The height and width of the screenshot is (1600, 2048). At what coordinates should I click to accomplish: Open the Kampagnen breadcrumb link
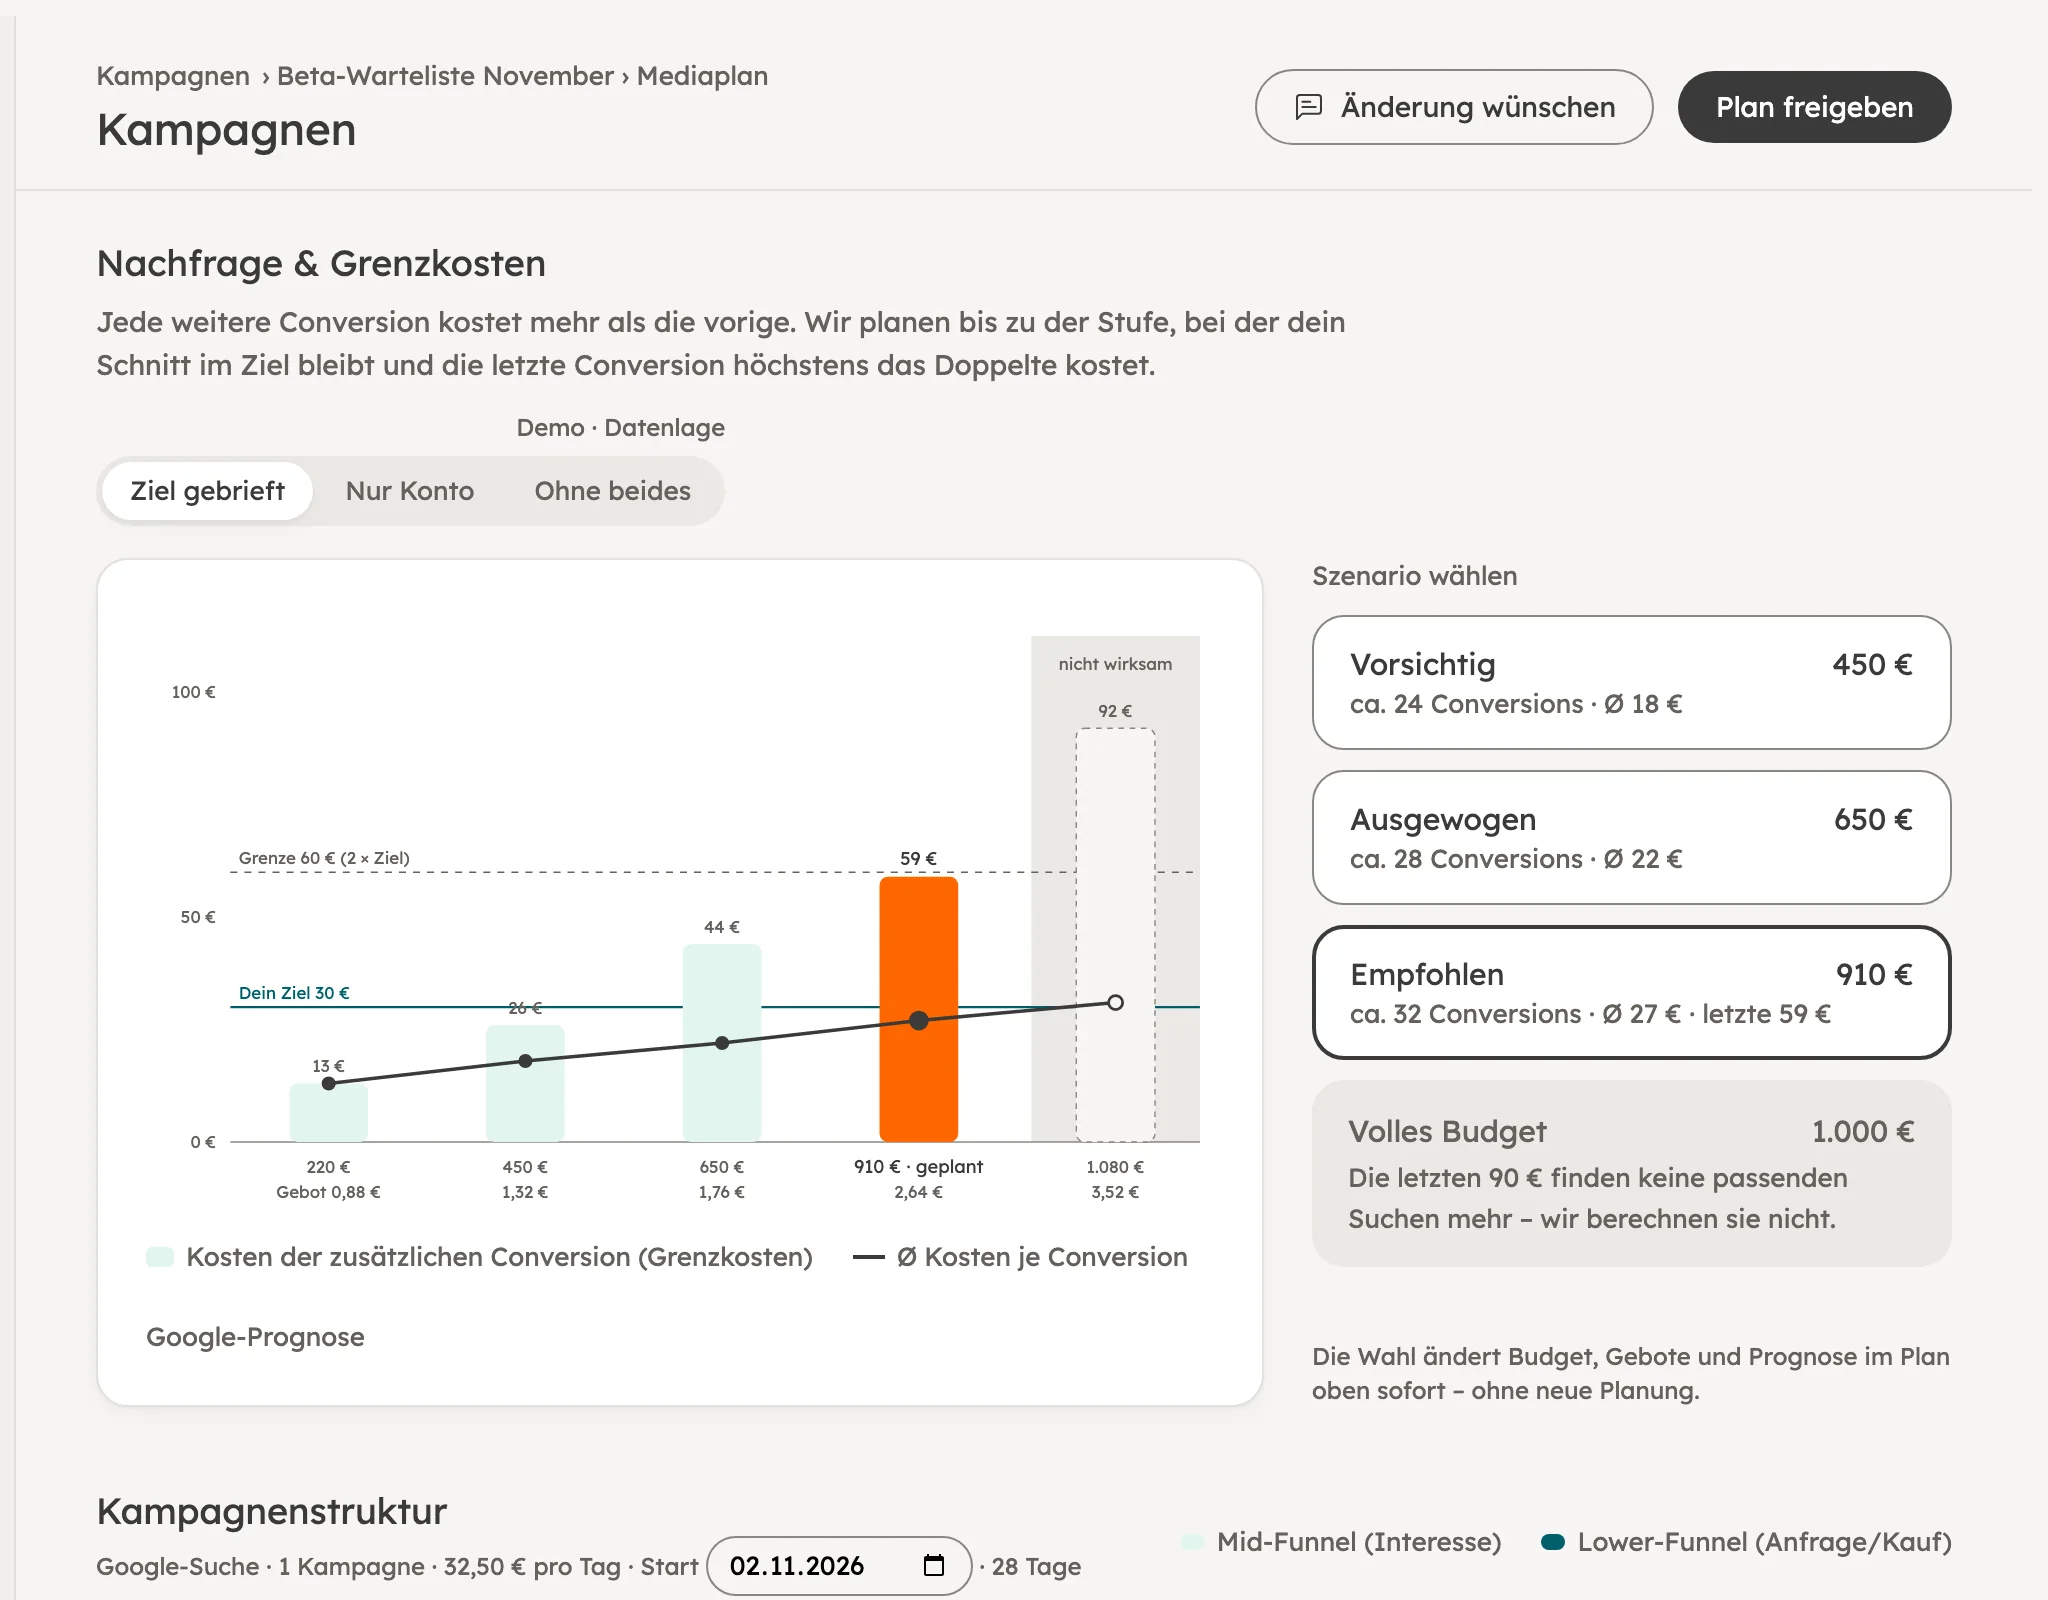coord(173,76)
